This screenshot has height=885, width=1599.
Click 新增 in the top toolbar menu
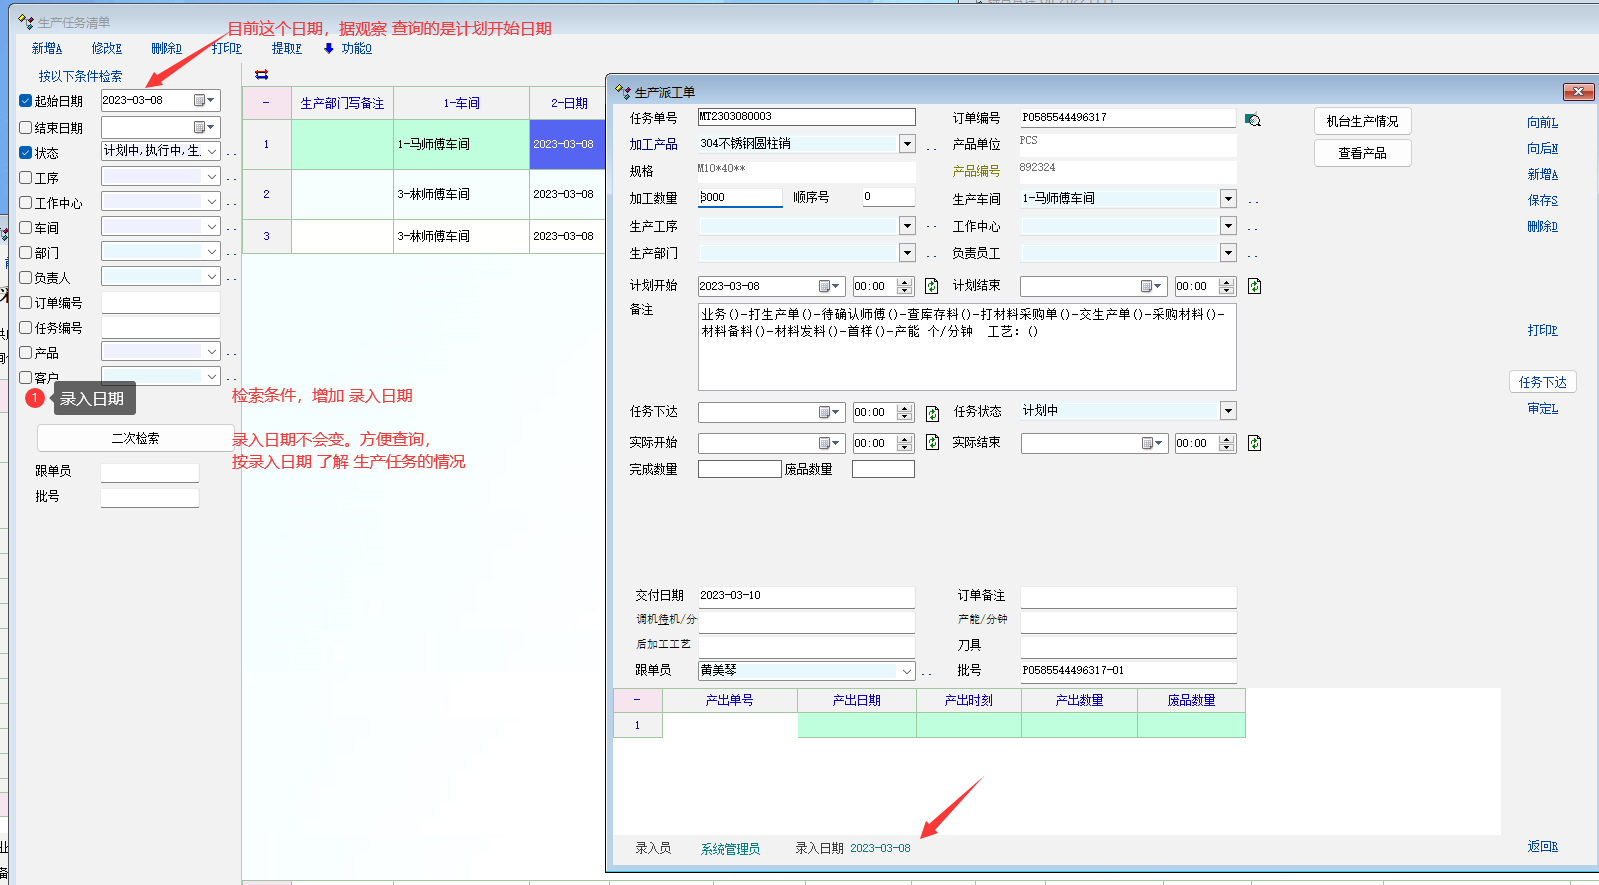[x=46, y=48]
